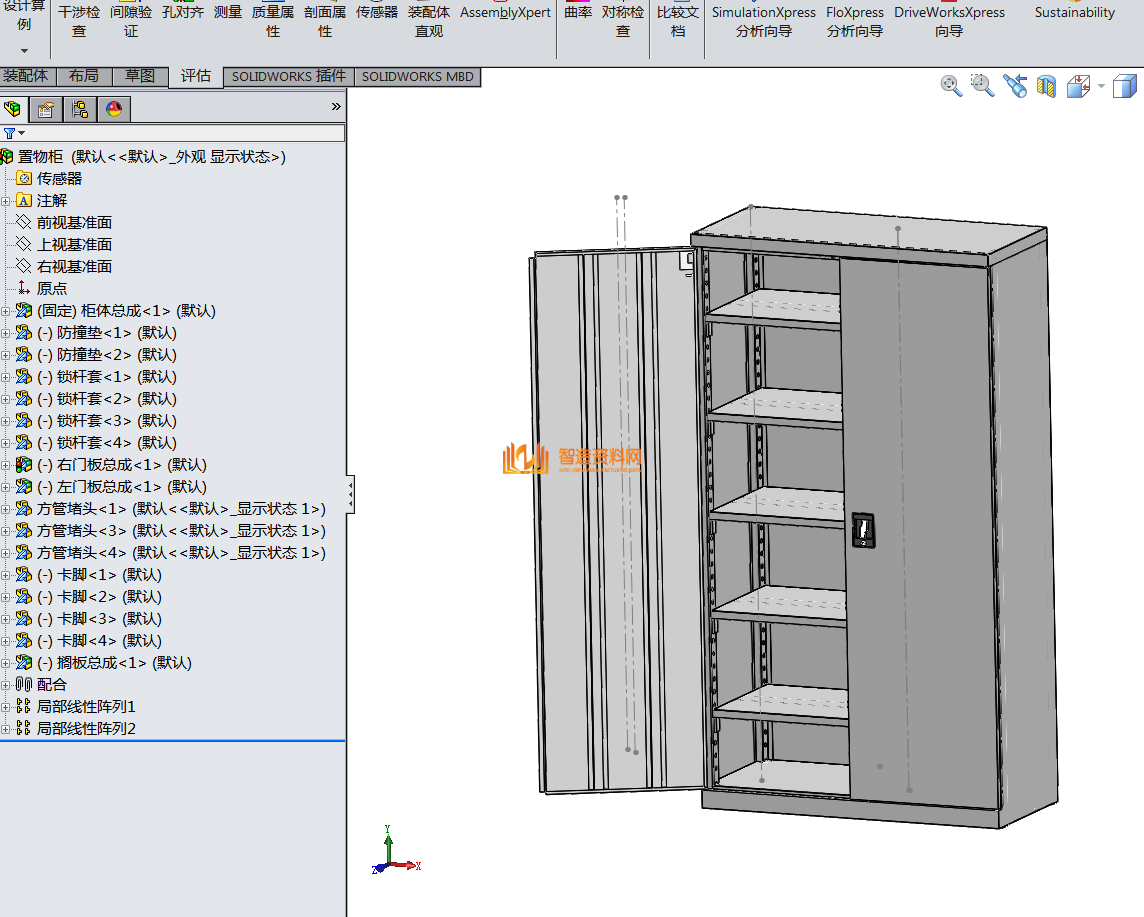Open the View Orientation dropdown arrow

pos(1101,87)
